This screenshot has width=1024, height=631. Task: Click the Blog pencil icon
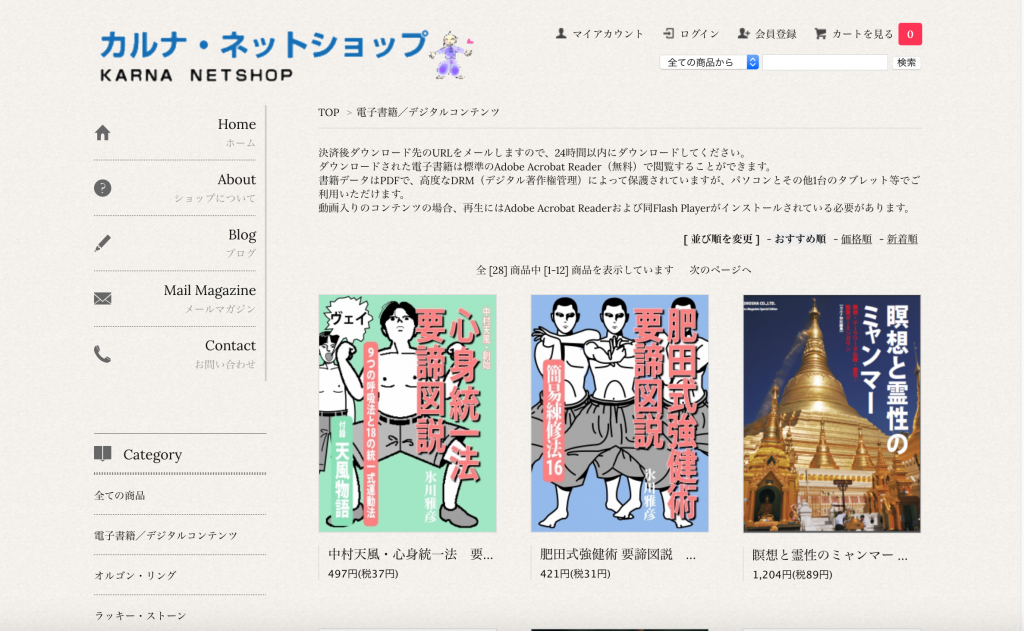point(102,243)
